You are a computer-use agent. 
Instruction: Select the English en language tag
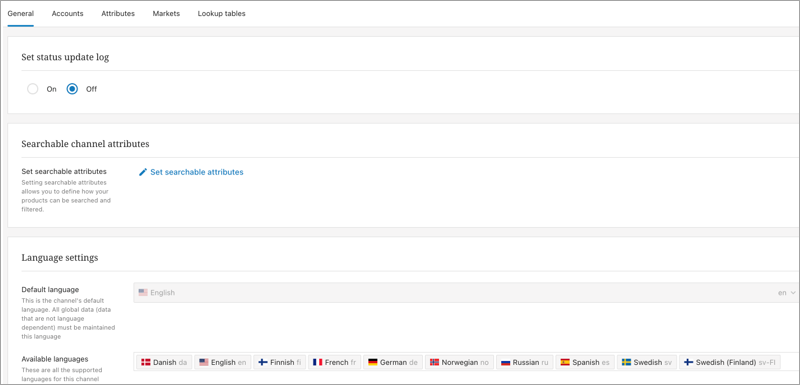click(x=223, y=363)
